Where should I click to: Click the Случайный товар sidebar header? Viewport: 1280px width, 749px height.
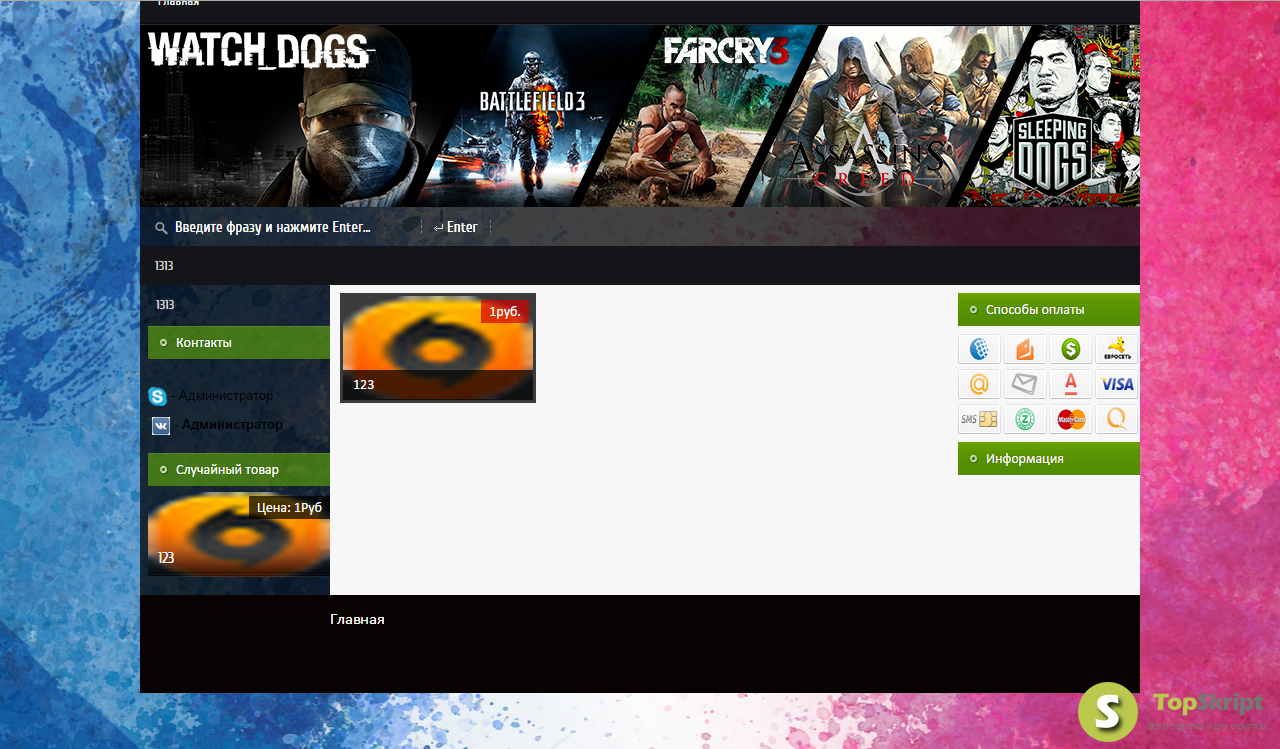click(239, 469)
